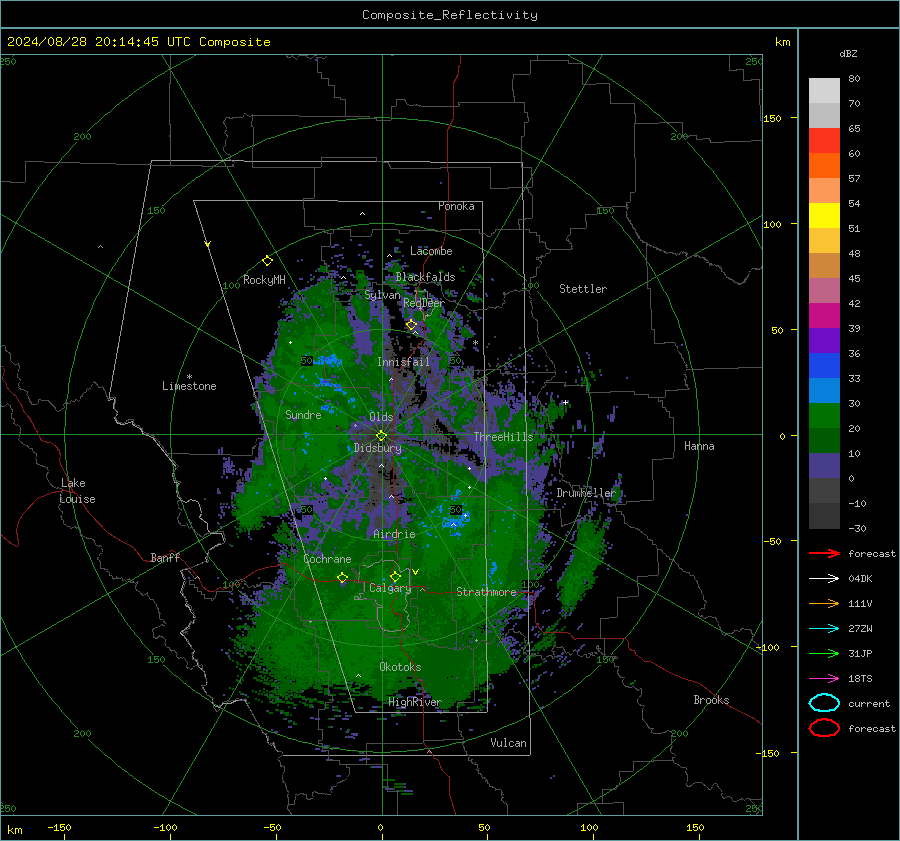This screenshot has height=841, width=900.
Task: Click the yellow diamond marker below Cochrane
Action: coord(342,578)
